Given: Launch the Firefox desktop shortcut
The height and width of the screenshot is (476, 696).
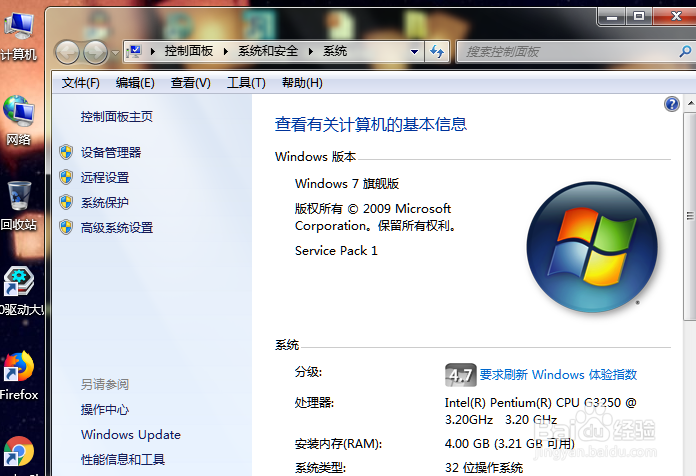Looking at the screenshot, I should pyautogui.click(x=19, y=376).
